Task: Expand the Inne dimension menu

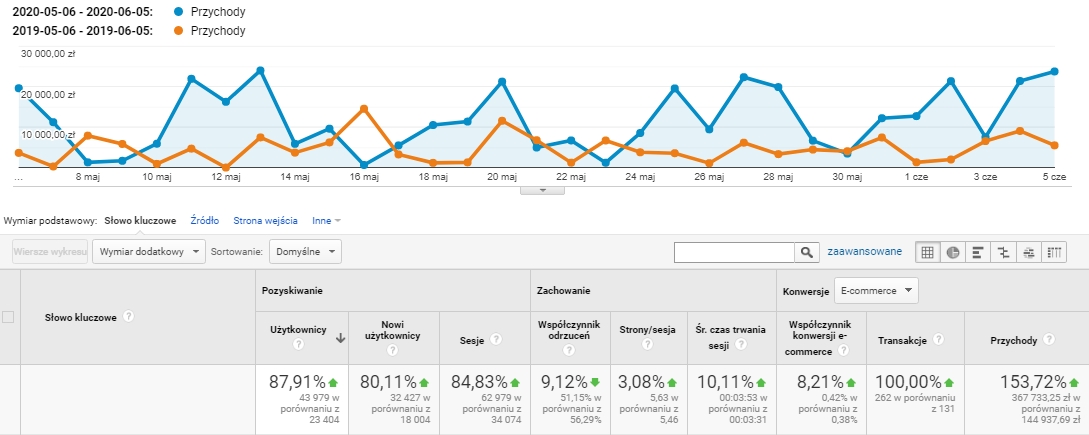Action: pos(326,221)
